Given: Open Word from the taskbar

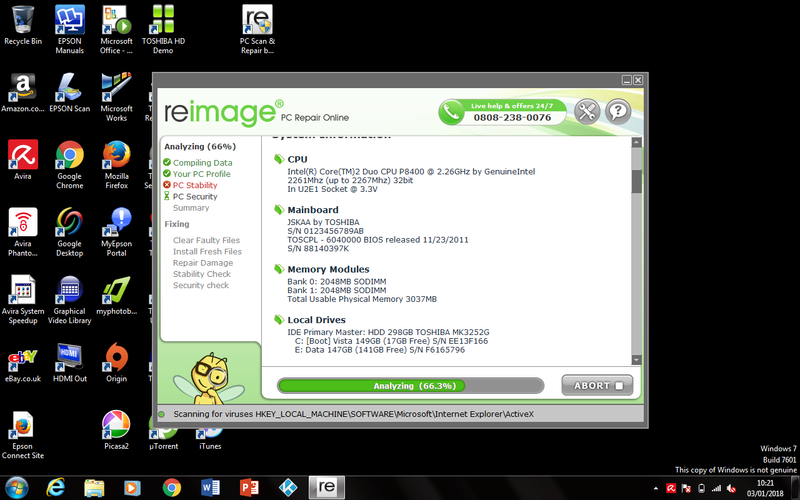Looking at the screenshot, I should (210, 488).
